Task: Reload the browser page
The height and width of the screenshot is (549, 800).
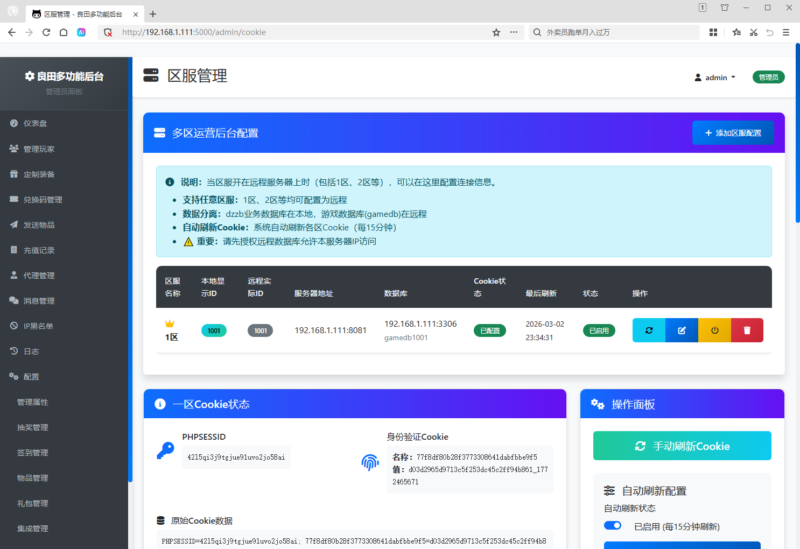Action: pyautogui.click(x=46, y=32)
